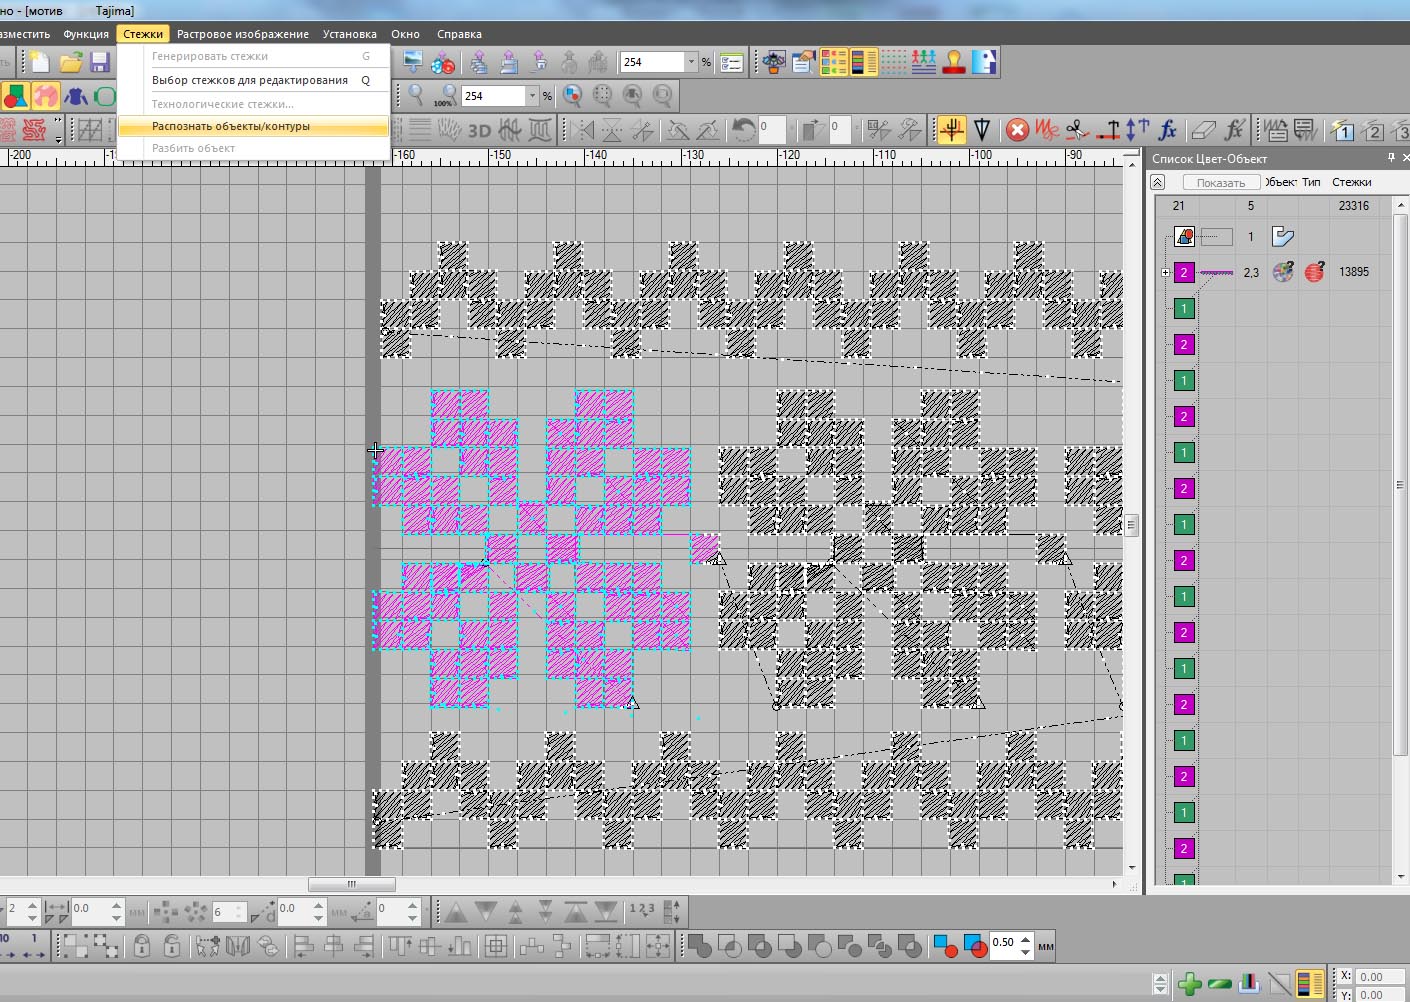Toggle the 3D view icon

point(480,130)
